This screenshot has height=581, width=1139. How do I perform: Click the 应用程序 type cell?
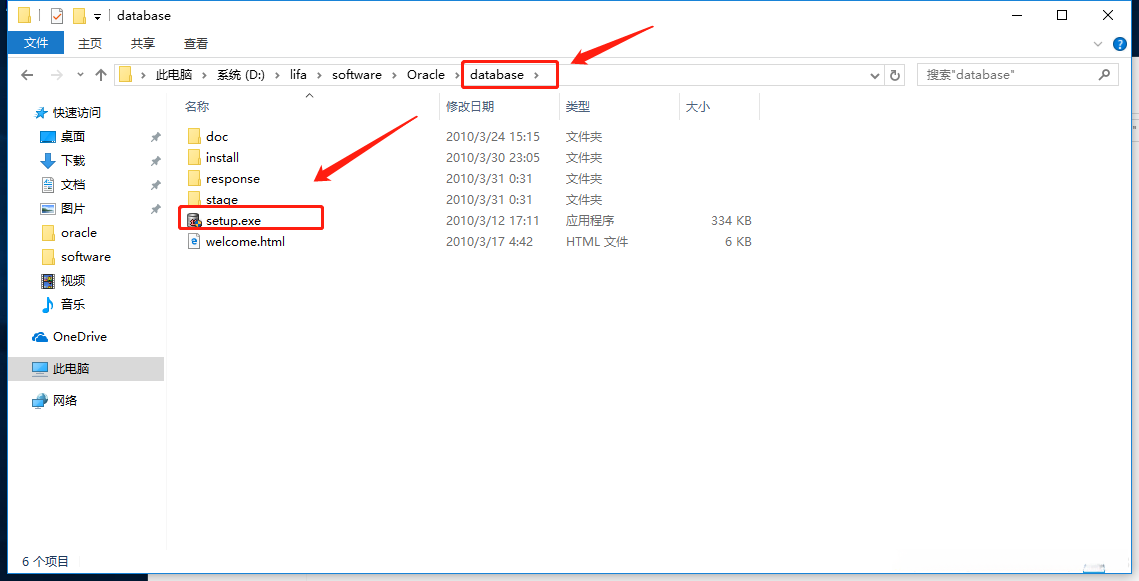point(590,221)
